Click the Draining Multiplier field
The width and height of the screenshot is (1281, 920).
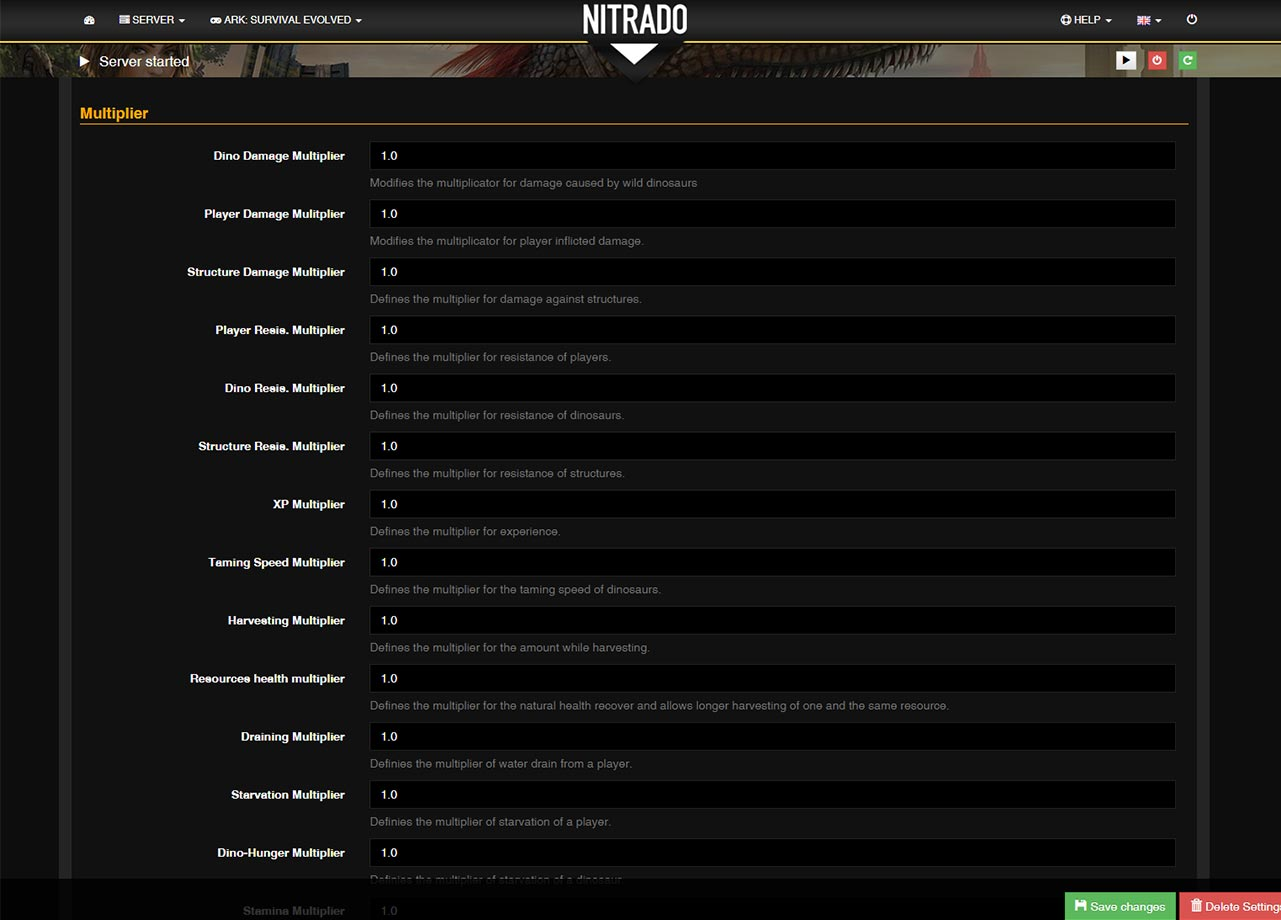coord(772,736)
